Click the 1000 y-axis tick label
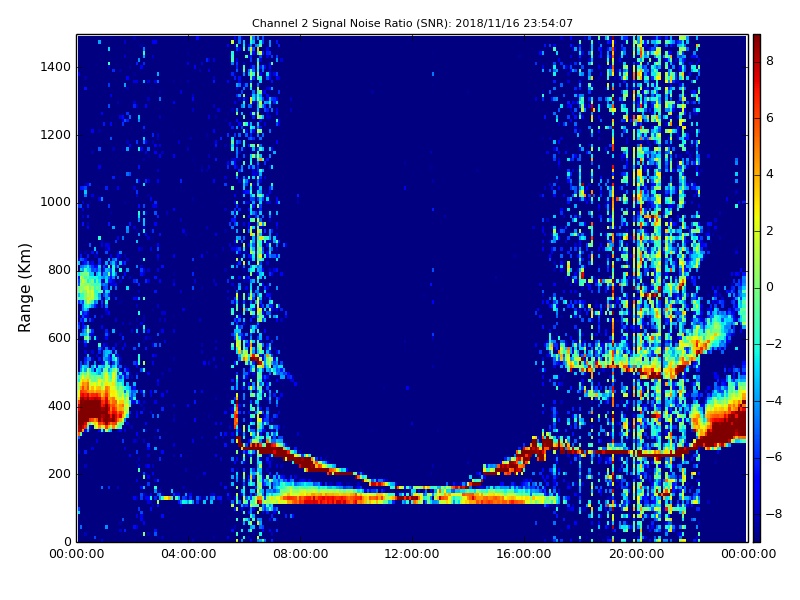 pyautogui.click(x=56, y=202)
